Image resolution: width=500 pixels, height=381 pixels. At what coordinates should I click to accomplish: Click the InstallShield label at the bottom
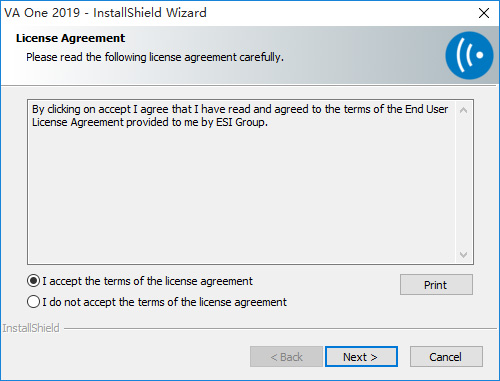pyautogui.click(x=31, y=328)
